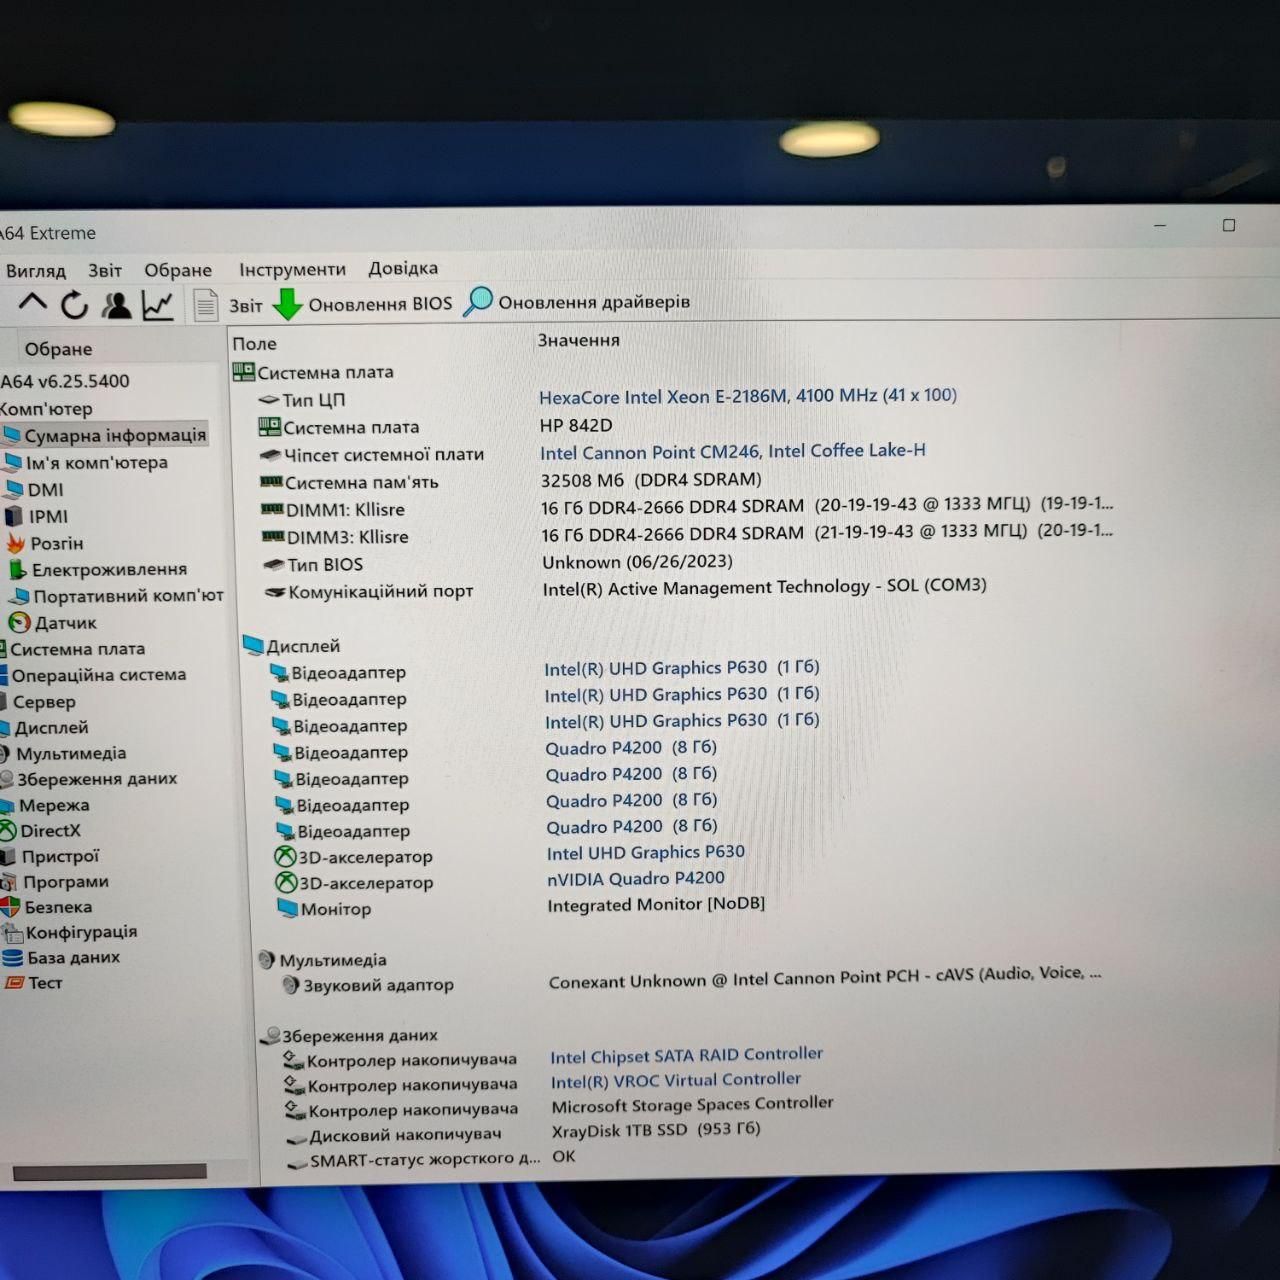Click the Дисплей section monitor icon
Image resolution: width=1280 pixels, height=1280 pixels.
pos(253,646)
